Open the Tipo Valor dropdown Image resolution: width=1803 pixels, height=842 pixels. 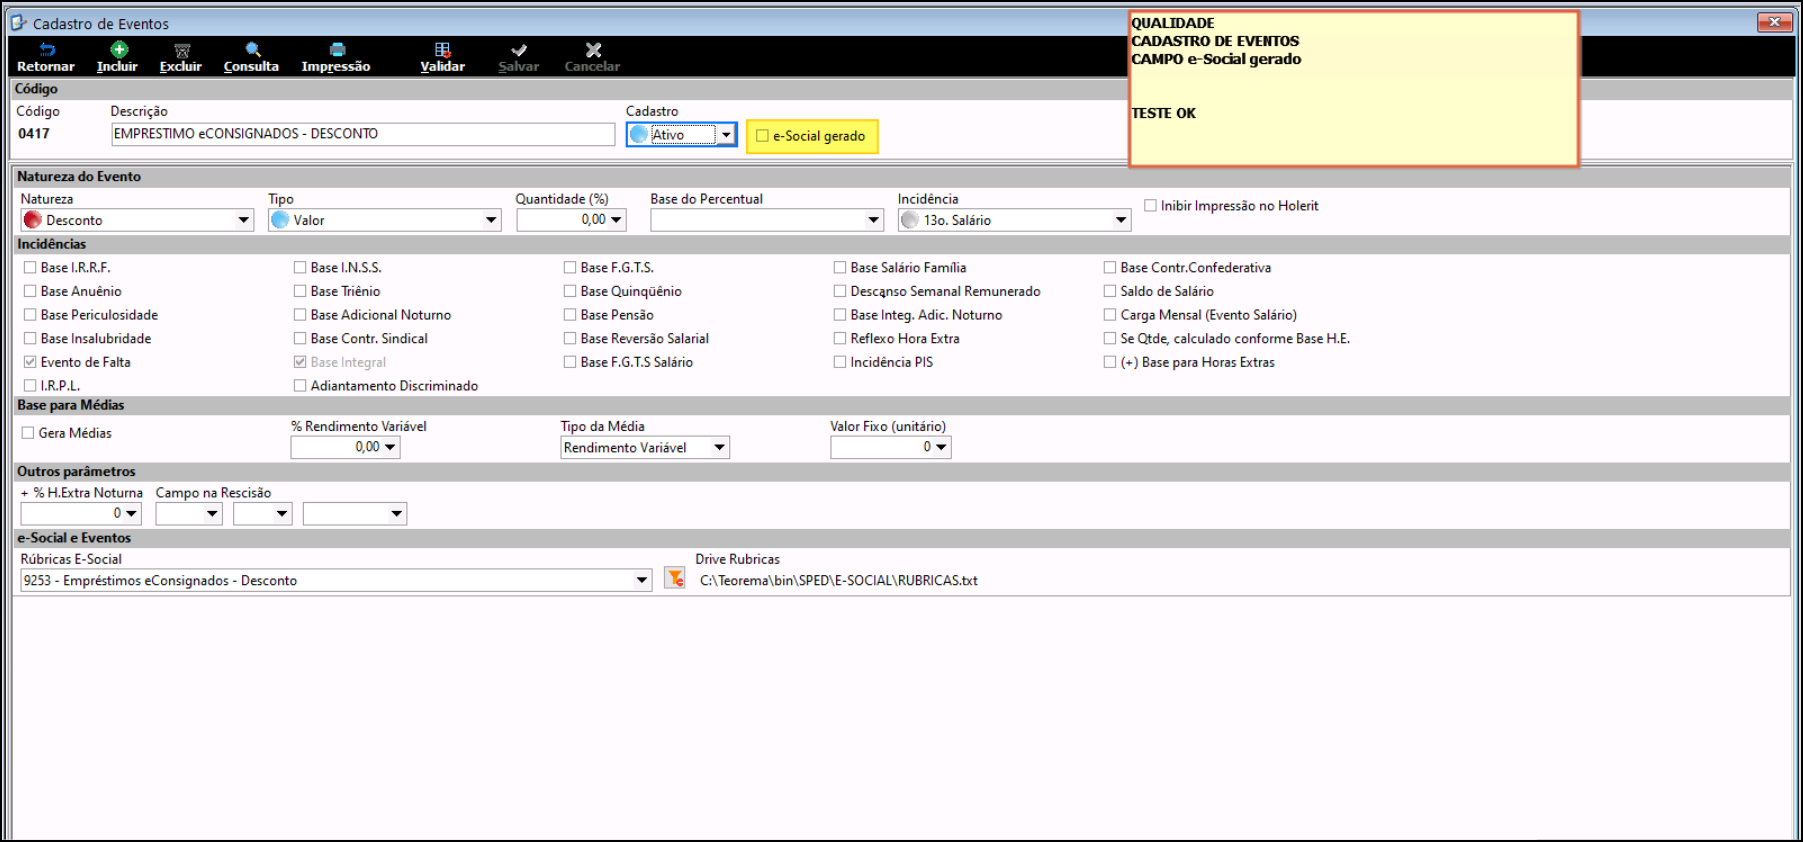pos(491,220)
